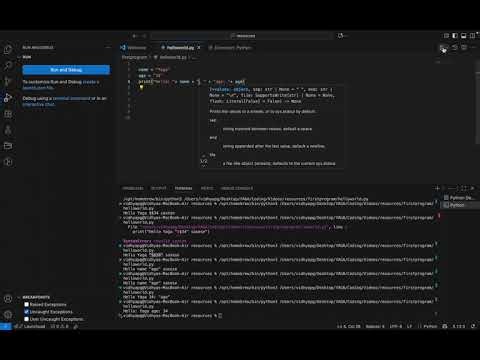Screen dimensions: 480x360
Task: Open the Manage gear icon
Action: click(8, 314)
